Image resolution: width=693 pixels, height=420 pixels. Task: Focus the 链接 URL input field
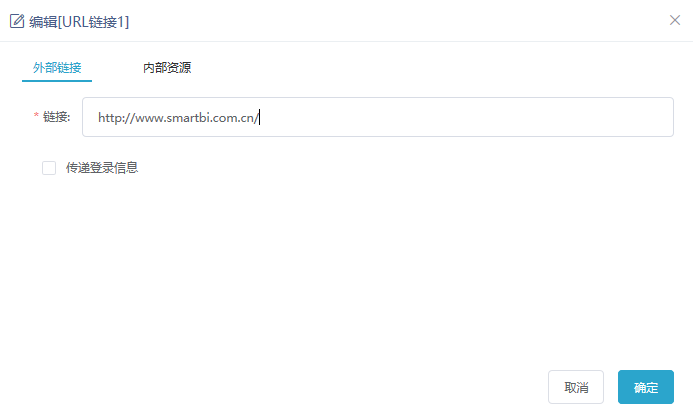(378, 117)
